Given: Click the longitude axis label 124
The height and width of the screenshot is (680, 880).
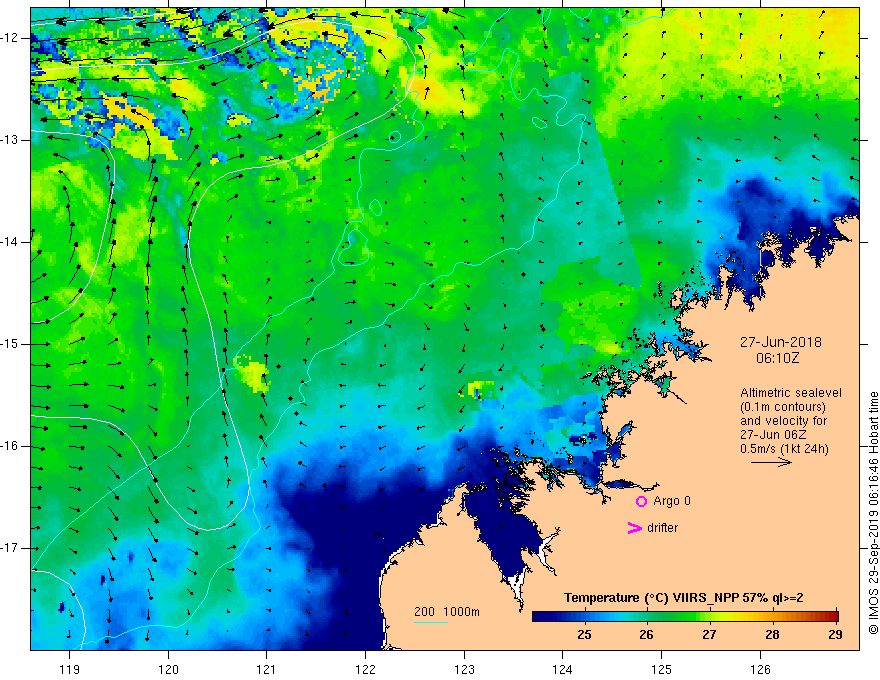Looking at the screenshot, I should [x=563, y=669].
